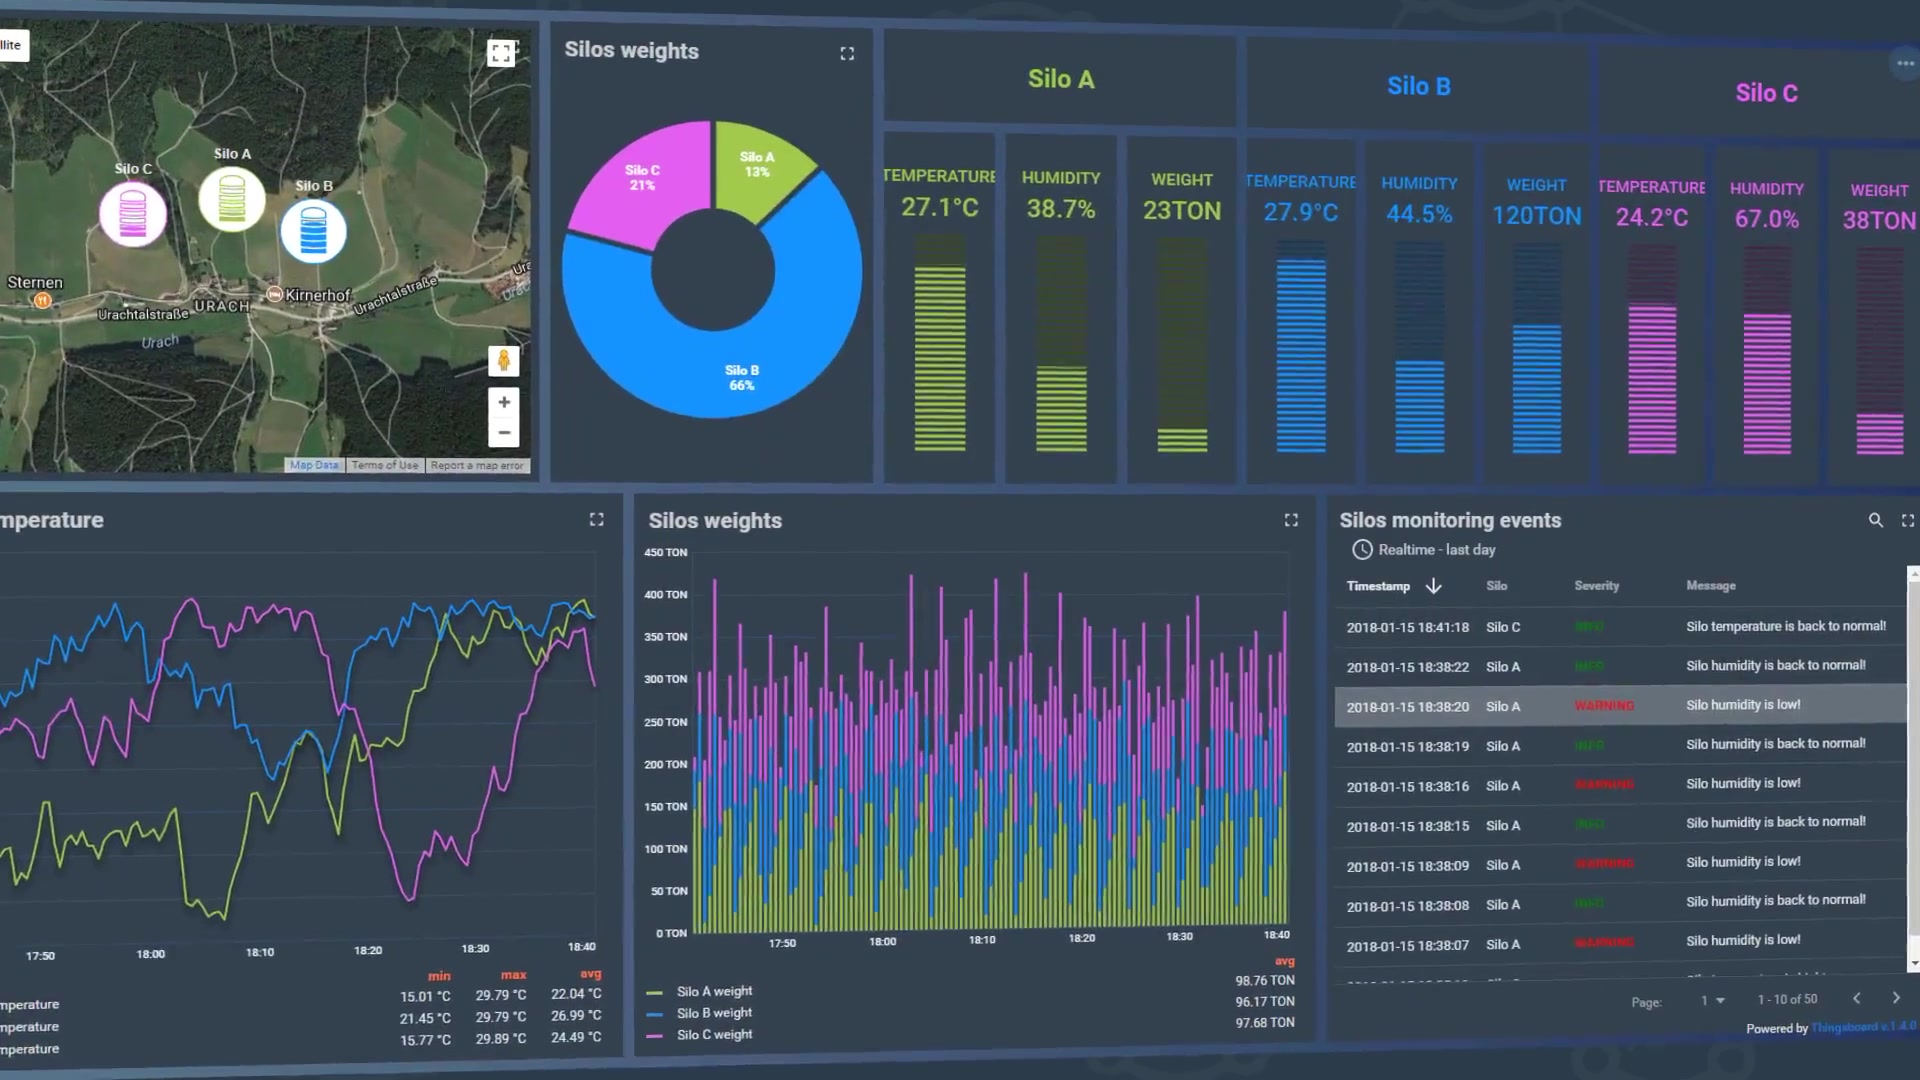Fullscreen the Silos weights bar chart
This screenshot has width=1920, height=1080.
(1291, 520)
